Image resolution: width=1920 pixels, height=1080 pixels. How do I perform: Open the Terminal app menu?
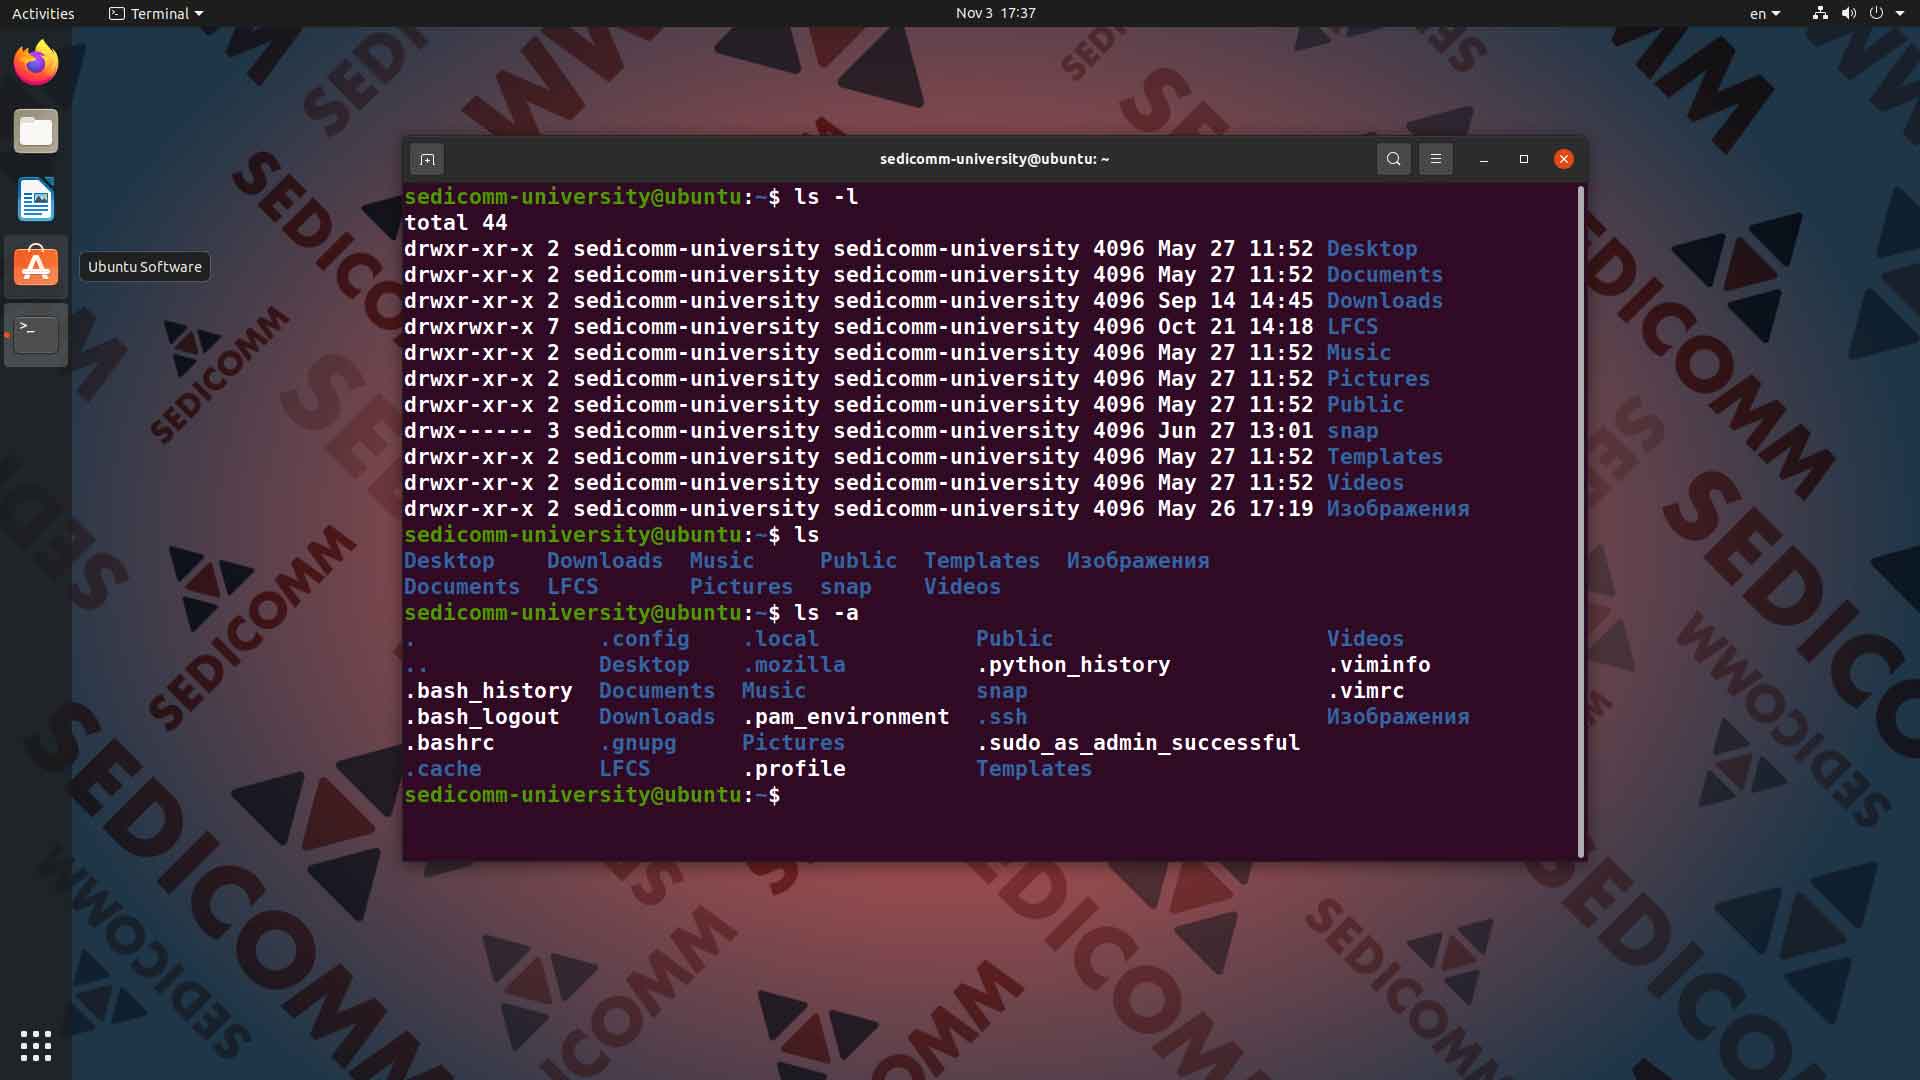pyautogui.click(x=156, y=13)
